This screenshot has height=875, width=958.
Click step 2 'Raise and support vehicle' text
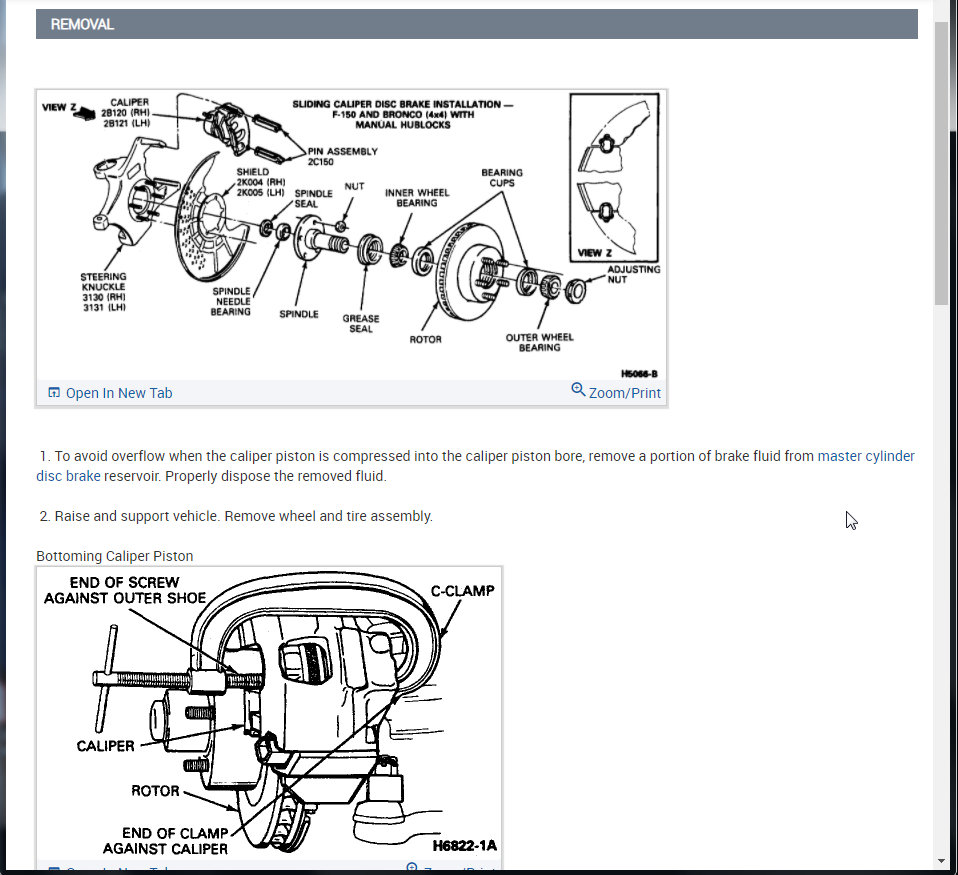coord(236,516)
